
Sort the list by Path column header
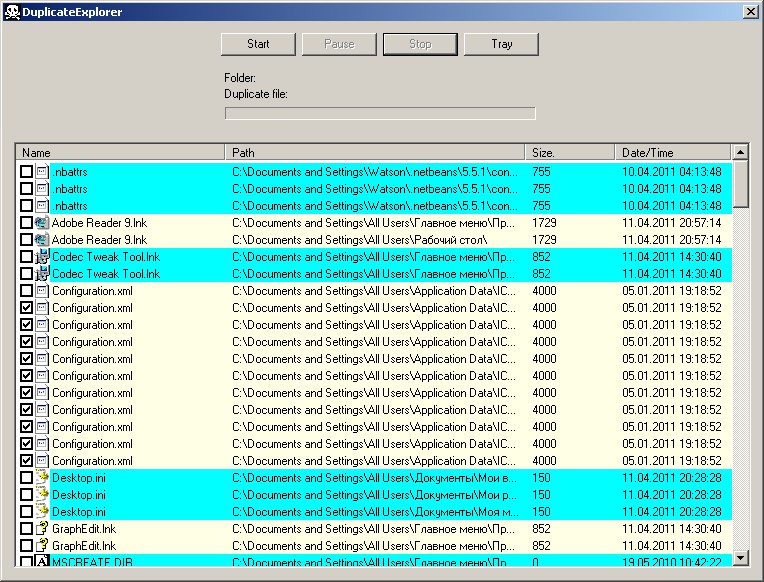375,153
